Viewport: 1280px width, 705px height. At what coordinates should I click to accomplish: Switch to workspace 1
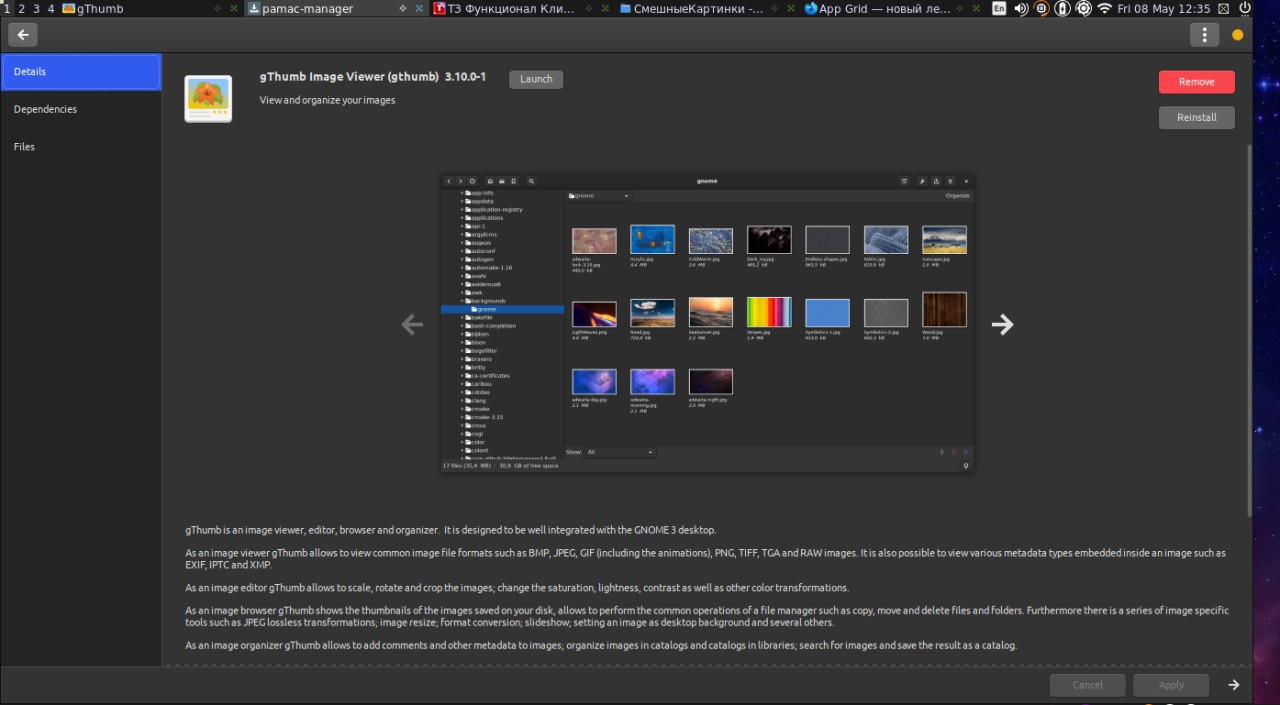click(8, 8)
